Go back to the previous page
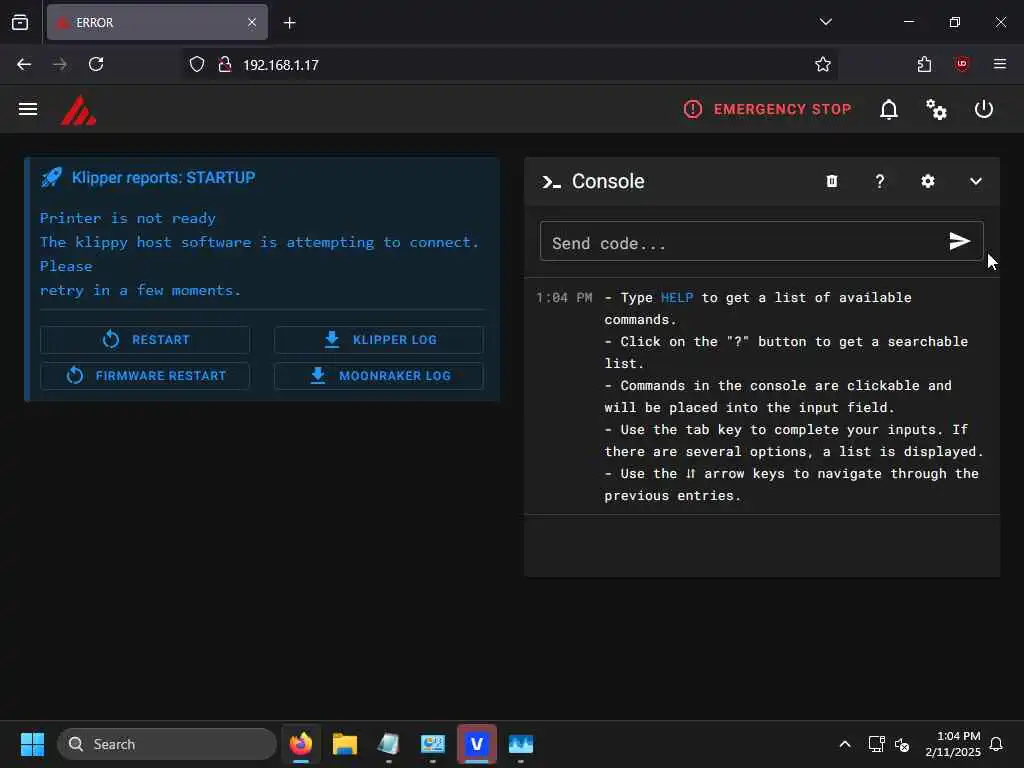Image resolution: width=1024 pixels, height=768 pixels. 24,64
